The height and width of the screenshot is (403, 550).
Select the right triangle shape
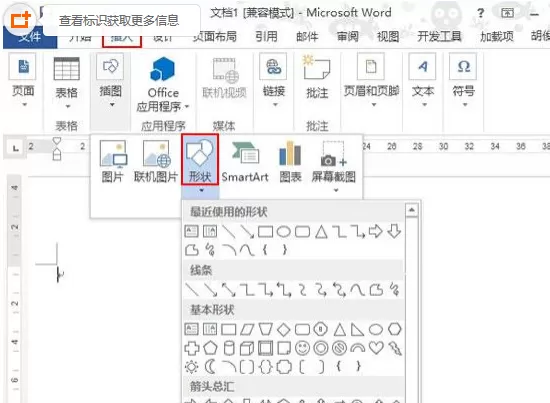(x=357, y=329)
